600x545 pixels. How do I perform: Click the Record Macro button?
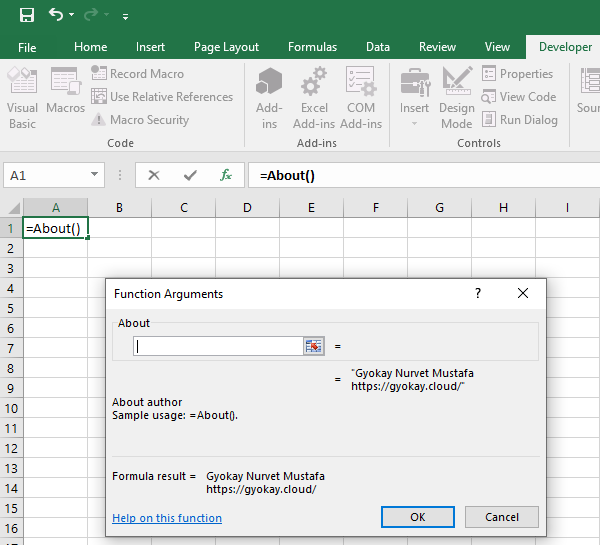click(x=137, y=74)
